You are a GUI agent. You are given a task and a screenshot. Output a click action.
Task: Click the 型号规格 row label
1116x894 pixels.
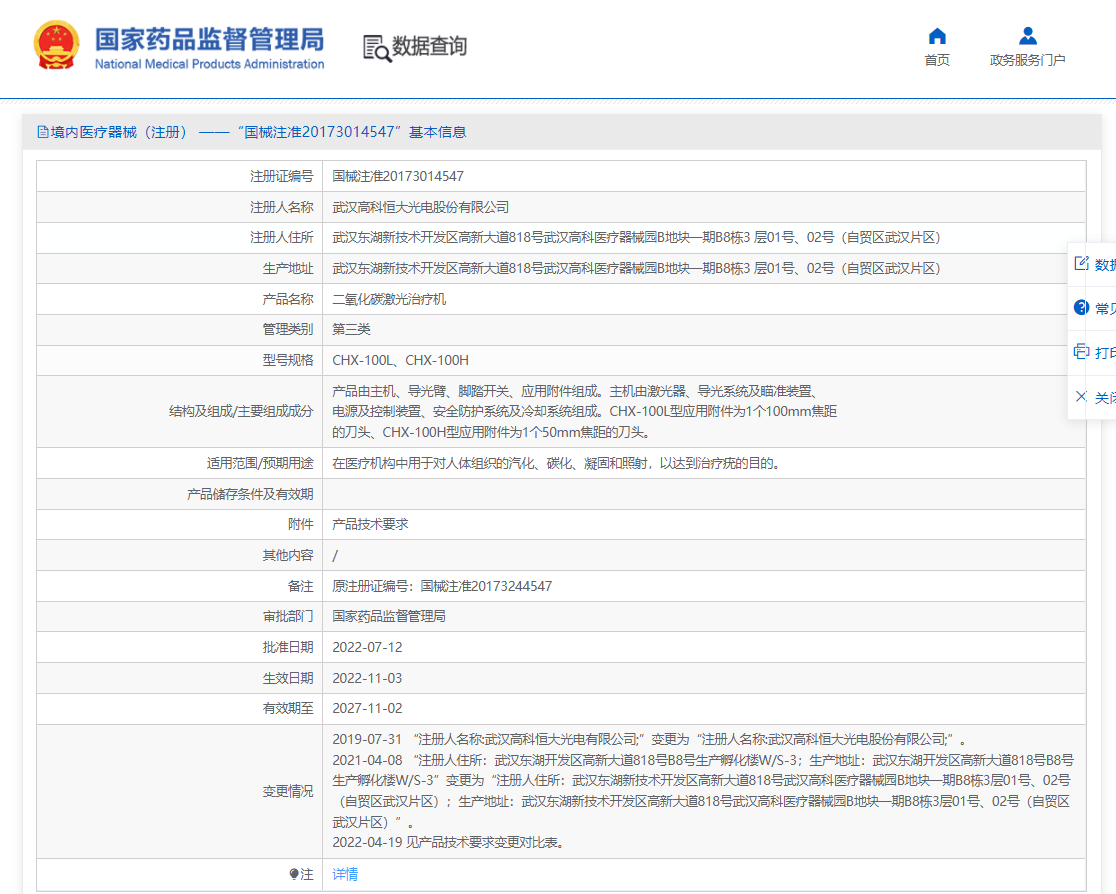pos(288,360)
